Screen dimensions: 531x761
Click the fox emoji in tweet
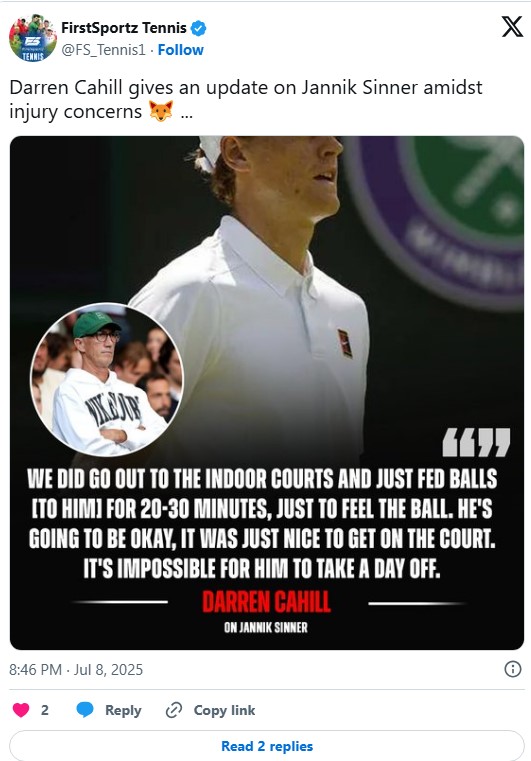tap(161, 112)
